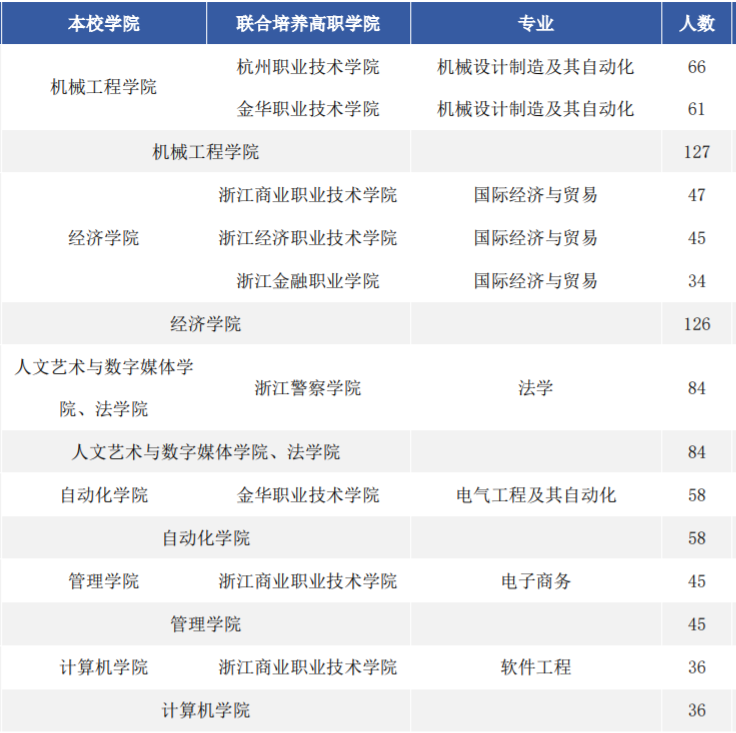Click 84 in the 浙江警察学院 row

pos(697,388)
